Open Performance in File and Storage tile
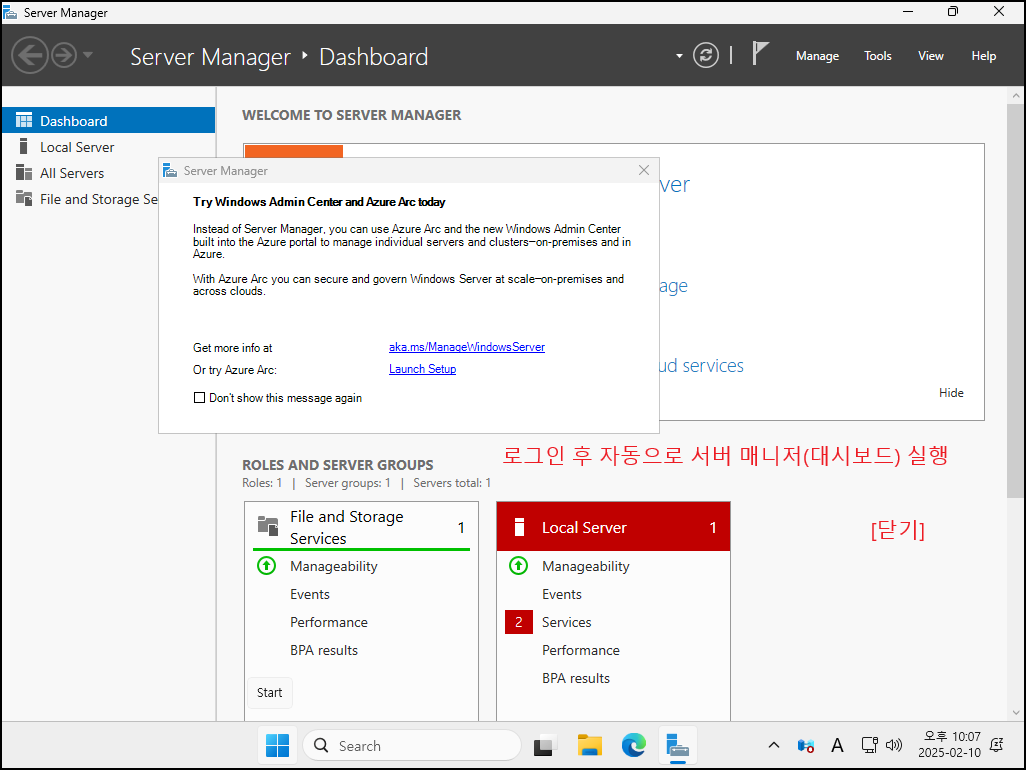Image resolution: width=1026 pixels, height=770 pixels. click(328, 622)
